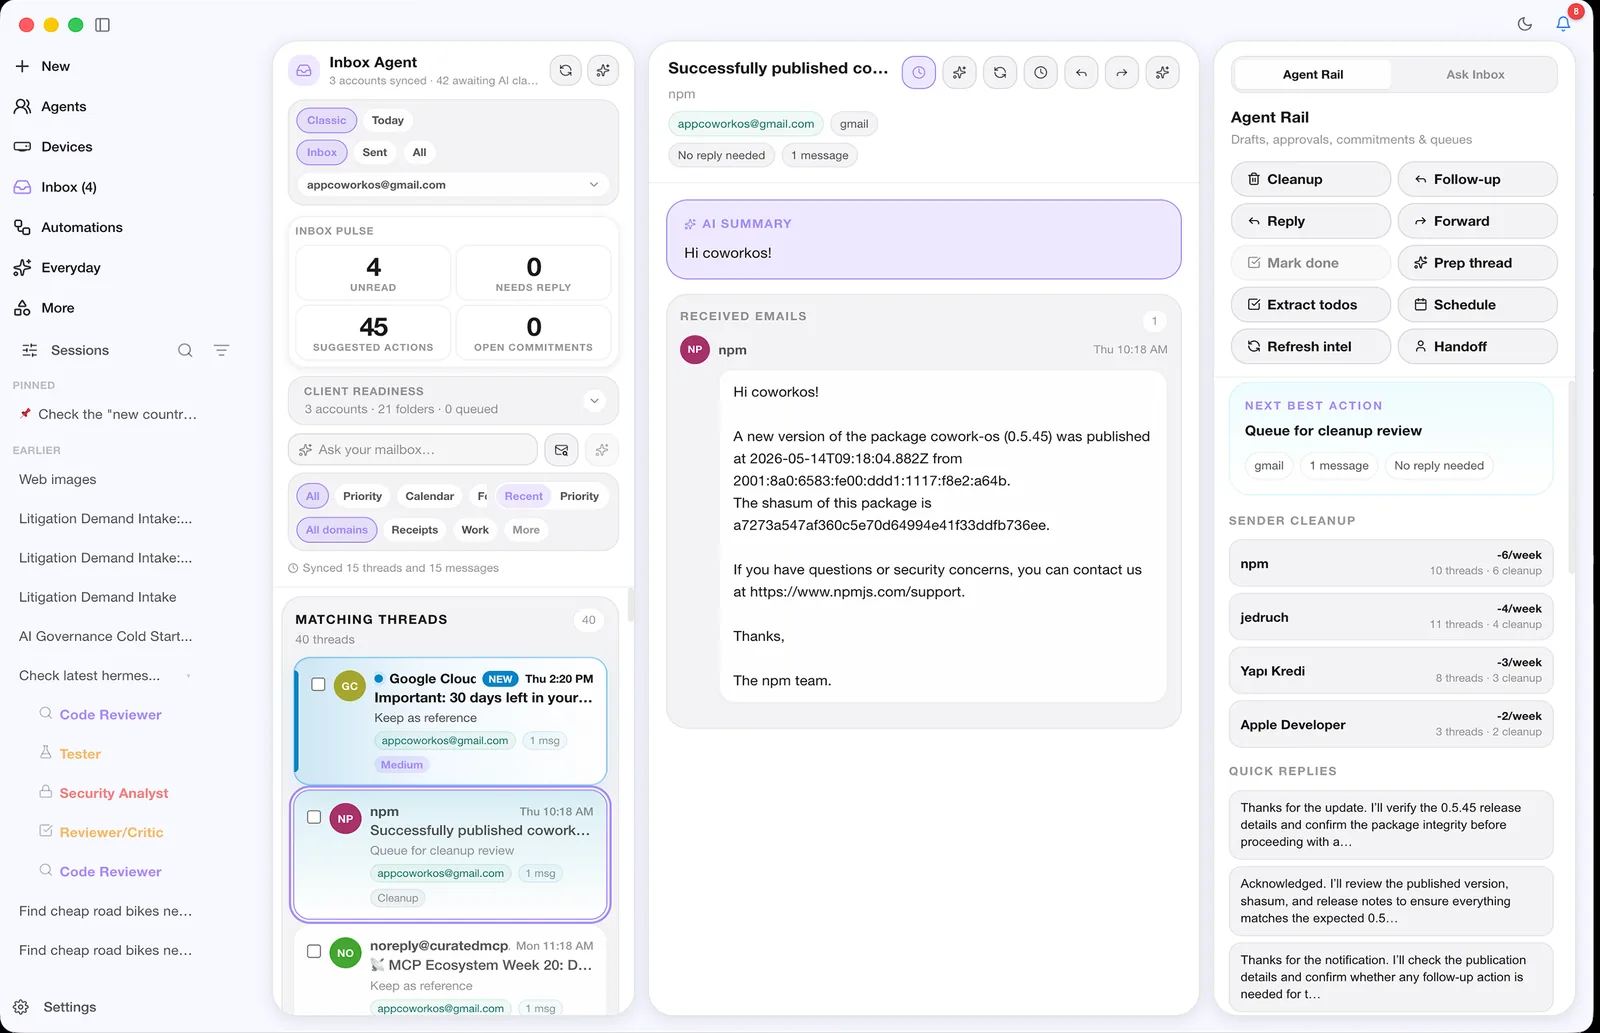
Task: Expand the Check latest hermes session
Action: click(x=89, y=676)
